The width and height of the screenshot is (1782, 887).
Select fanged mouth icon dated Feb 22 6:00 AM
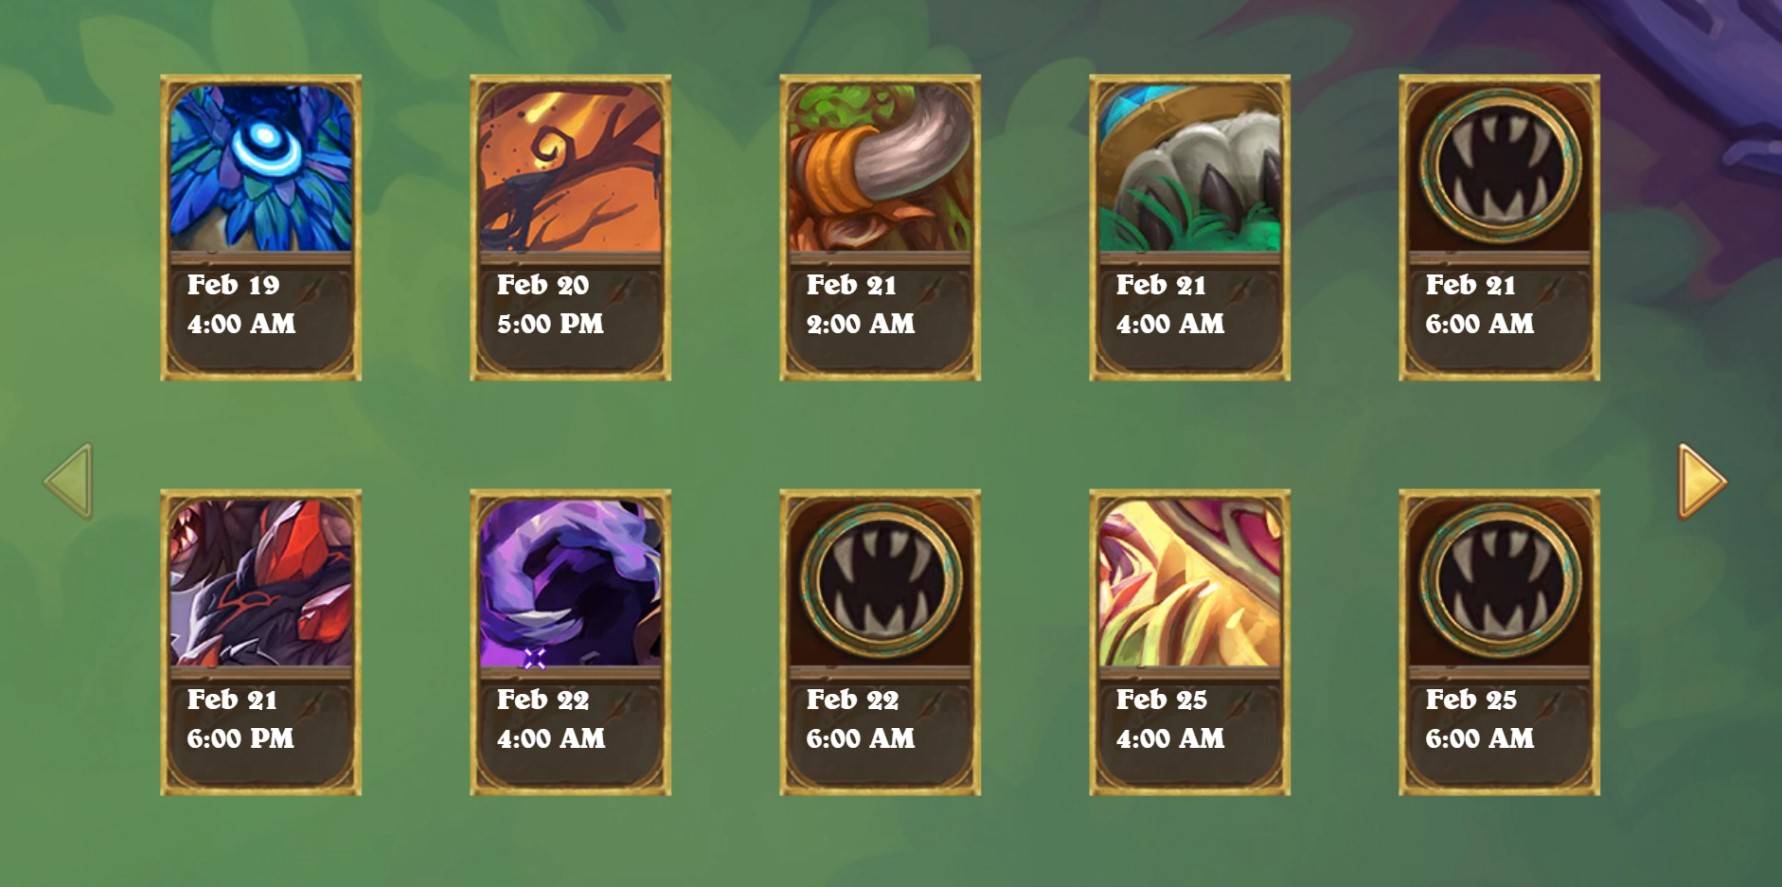pos(880,580)
